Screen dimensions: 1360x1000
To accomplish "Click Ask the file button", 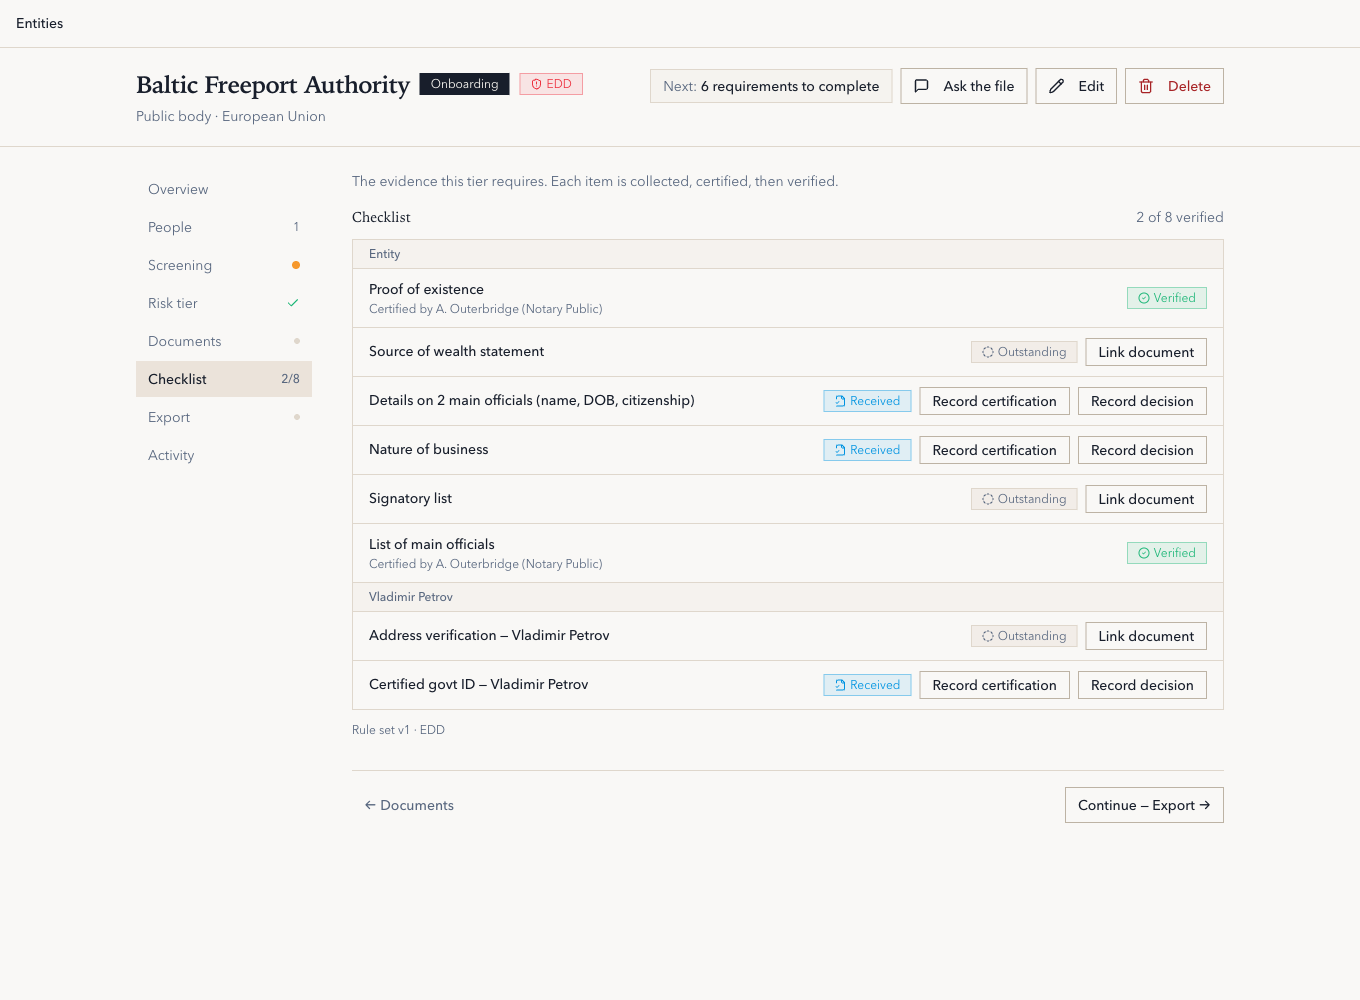I will pos(964,86).
